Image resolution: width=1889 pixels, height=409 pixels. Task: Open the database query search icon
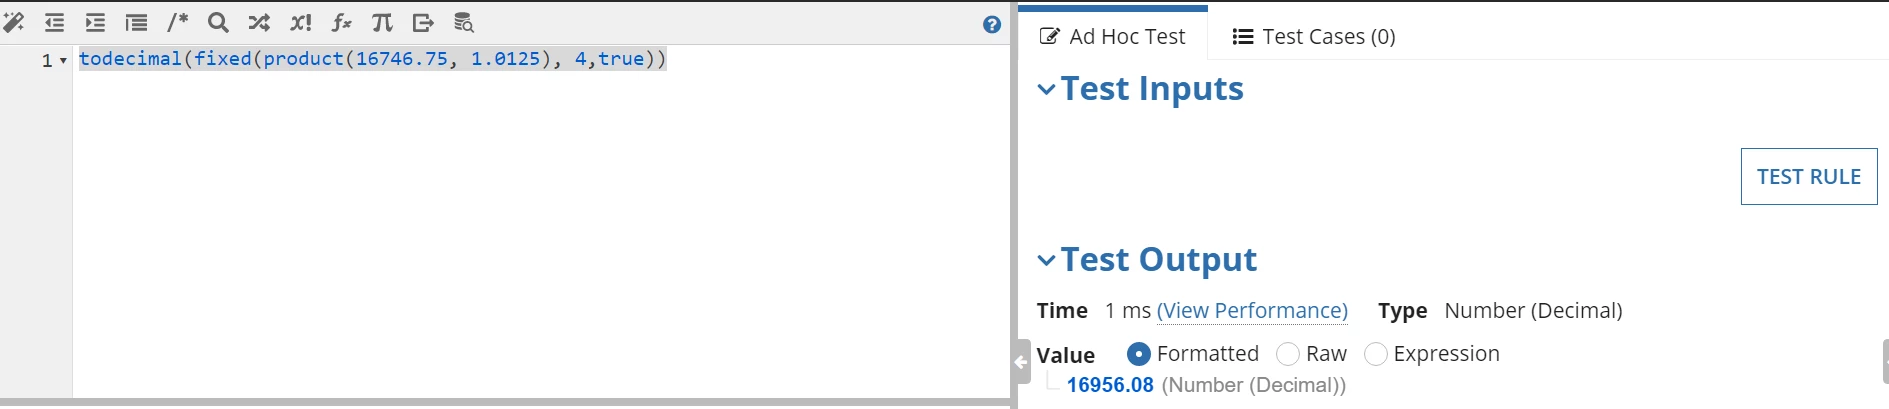point(464,22)
